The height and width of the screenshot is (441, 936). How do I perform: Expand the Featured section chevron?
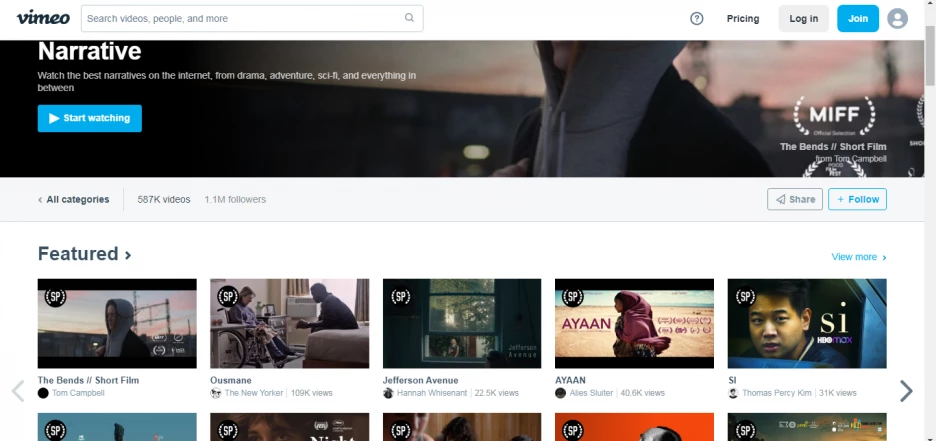click(128, 255)
